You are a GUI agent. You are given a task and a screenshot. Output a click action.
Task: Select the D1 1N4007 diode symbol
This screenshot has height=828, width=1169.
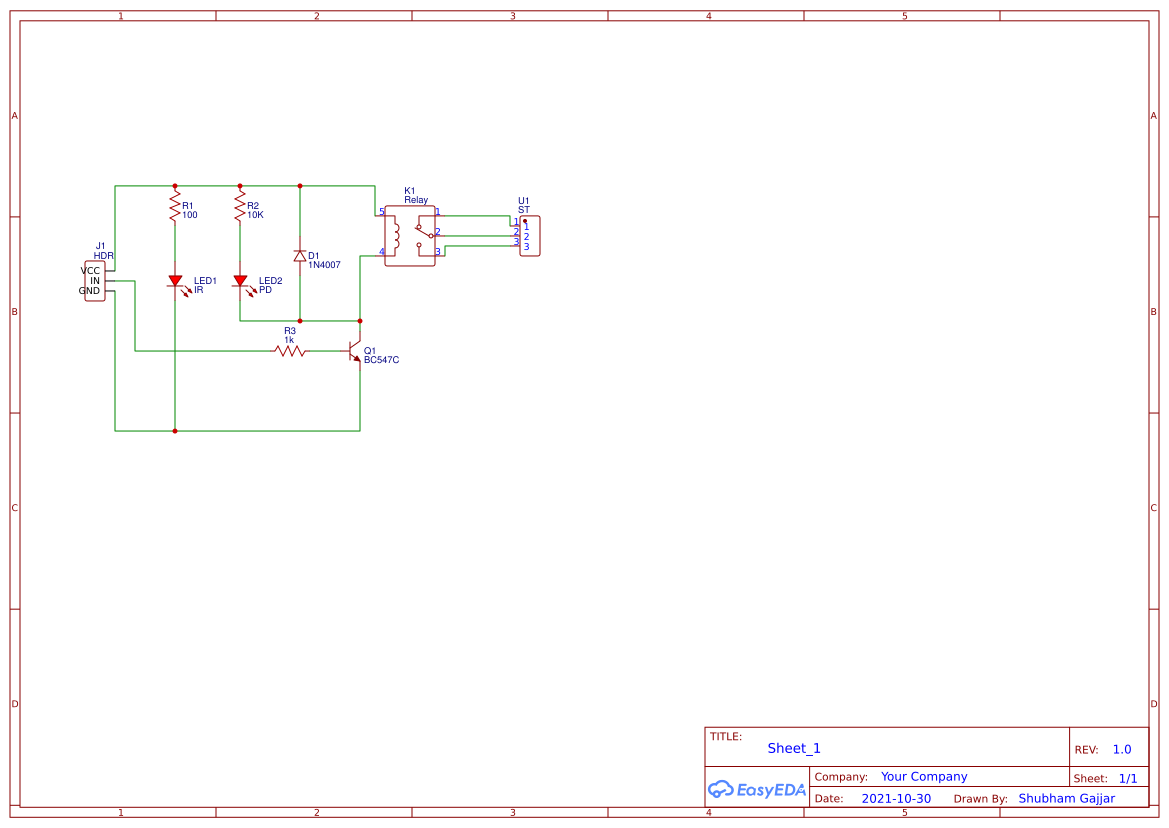pos(299,256)
